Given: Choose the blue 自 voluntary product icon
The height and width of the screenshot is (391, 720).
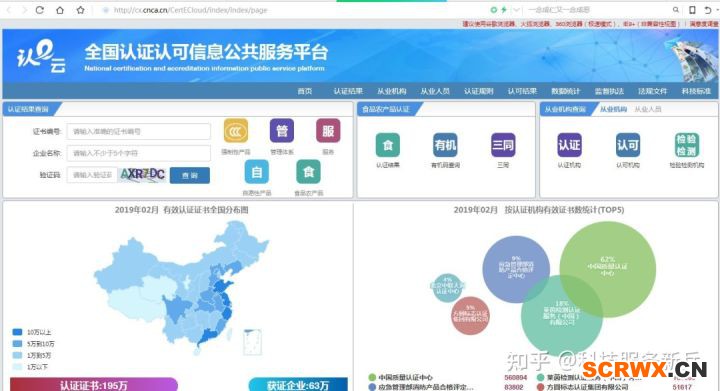Looking at the screenshot, I should click(x=257, y=172).
